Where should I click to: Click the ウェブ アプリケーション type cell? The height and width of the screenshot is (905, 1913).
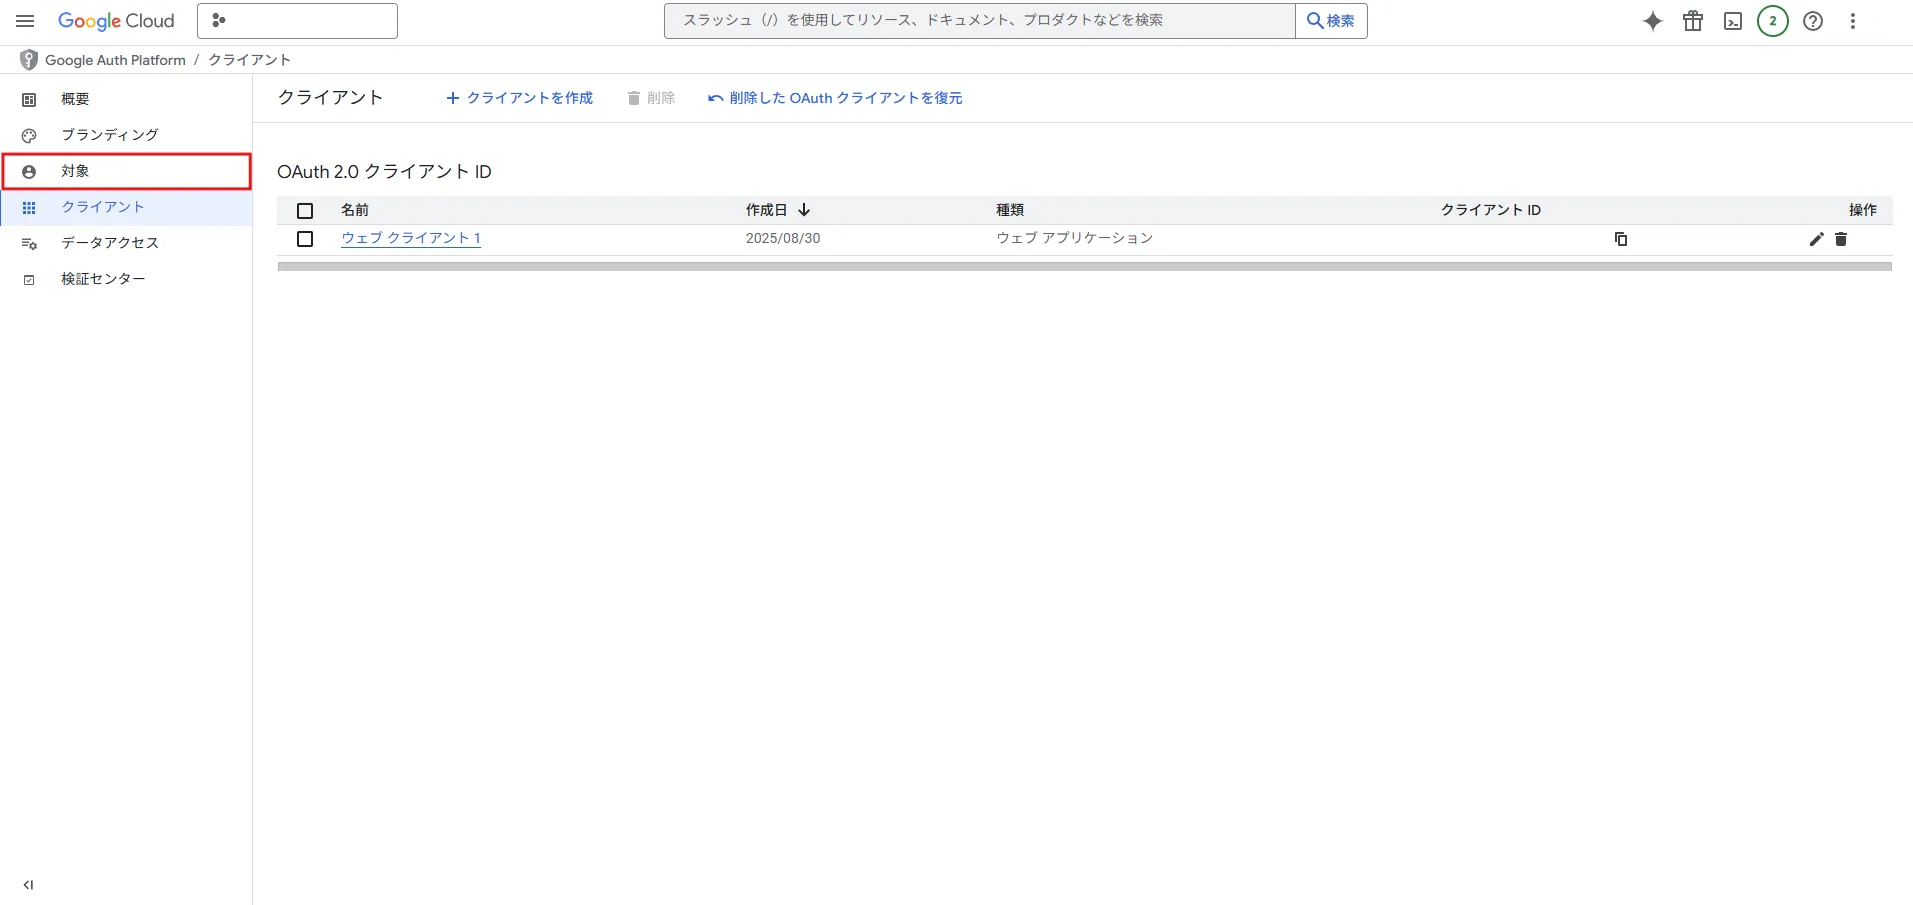coord(1075,238)
